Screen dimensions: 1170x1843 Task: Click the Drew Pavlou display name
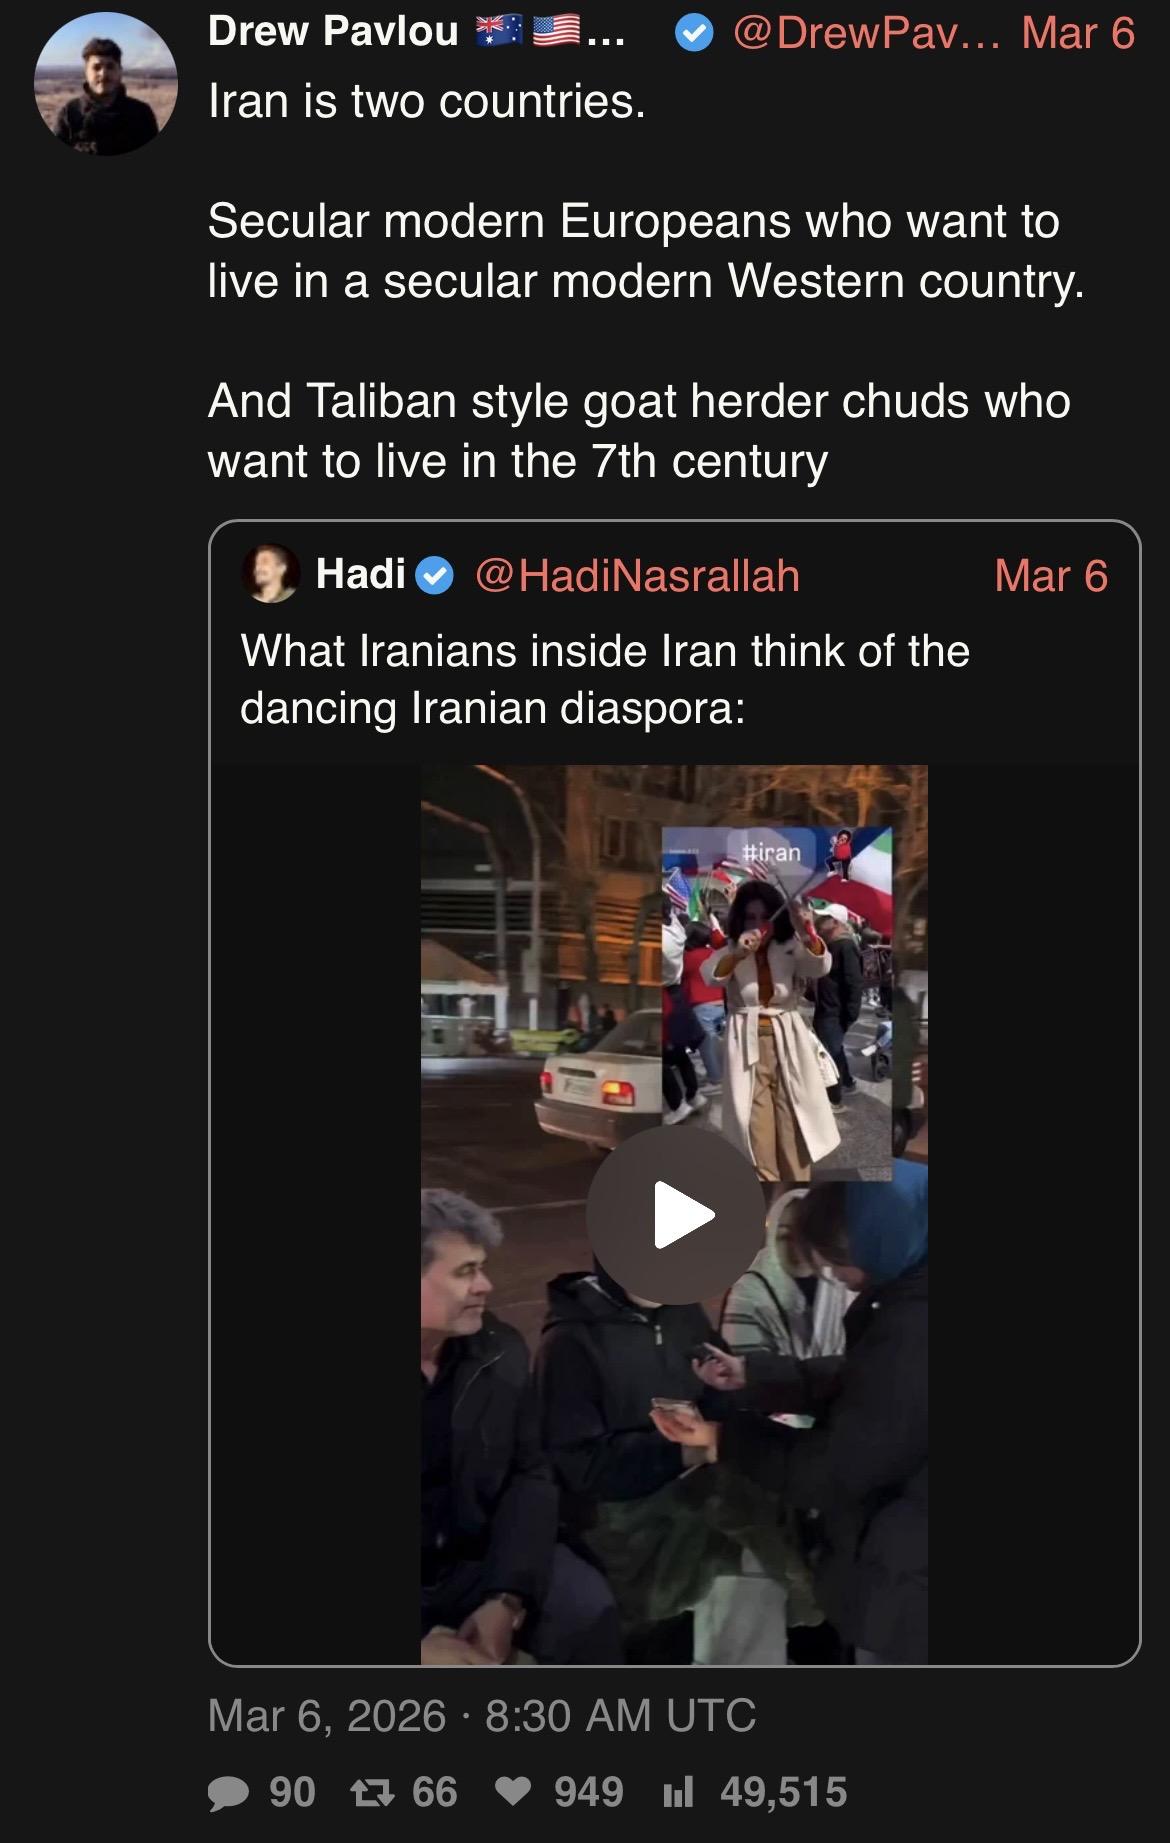tap(332, 33)
